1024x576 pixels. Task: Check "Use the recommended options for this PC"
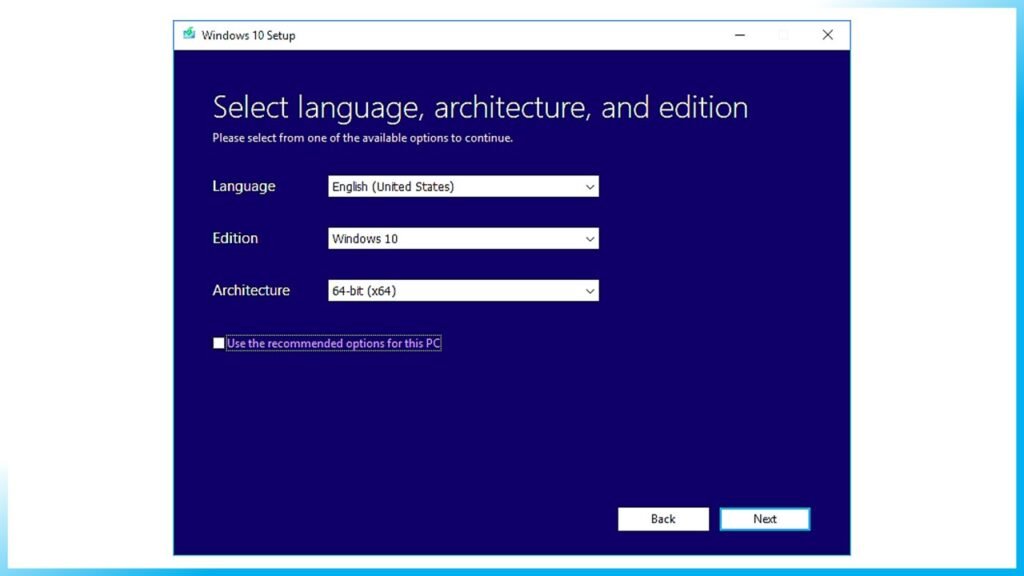(218, 342)
